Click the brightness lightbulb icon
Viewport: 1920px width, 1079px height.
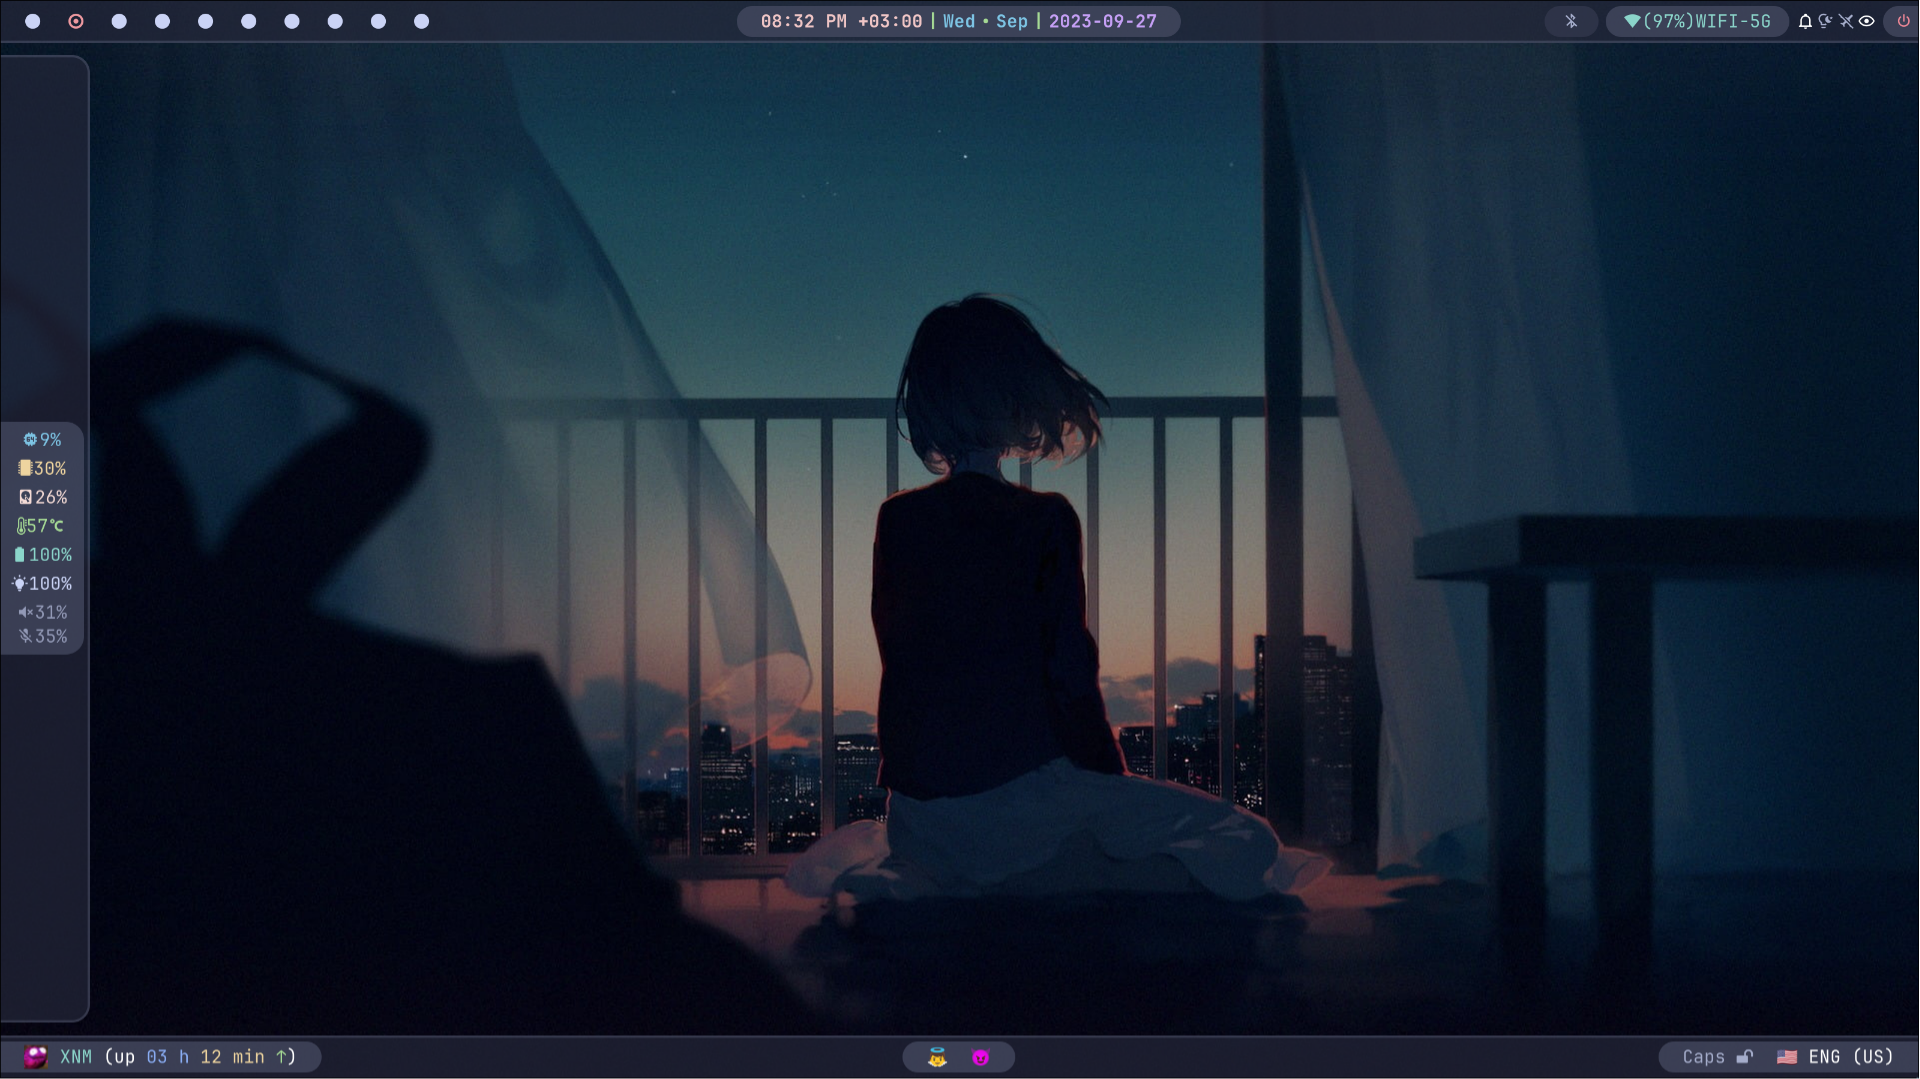pyautogui.click(x=19, y=583)
